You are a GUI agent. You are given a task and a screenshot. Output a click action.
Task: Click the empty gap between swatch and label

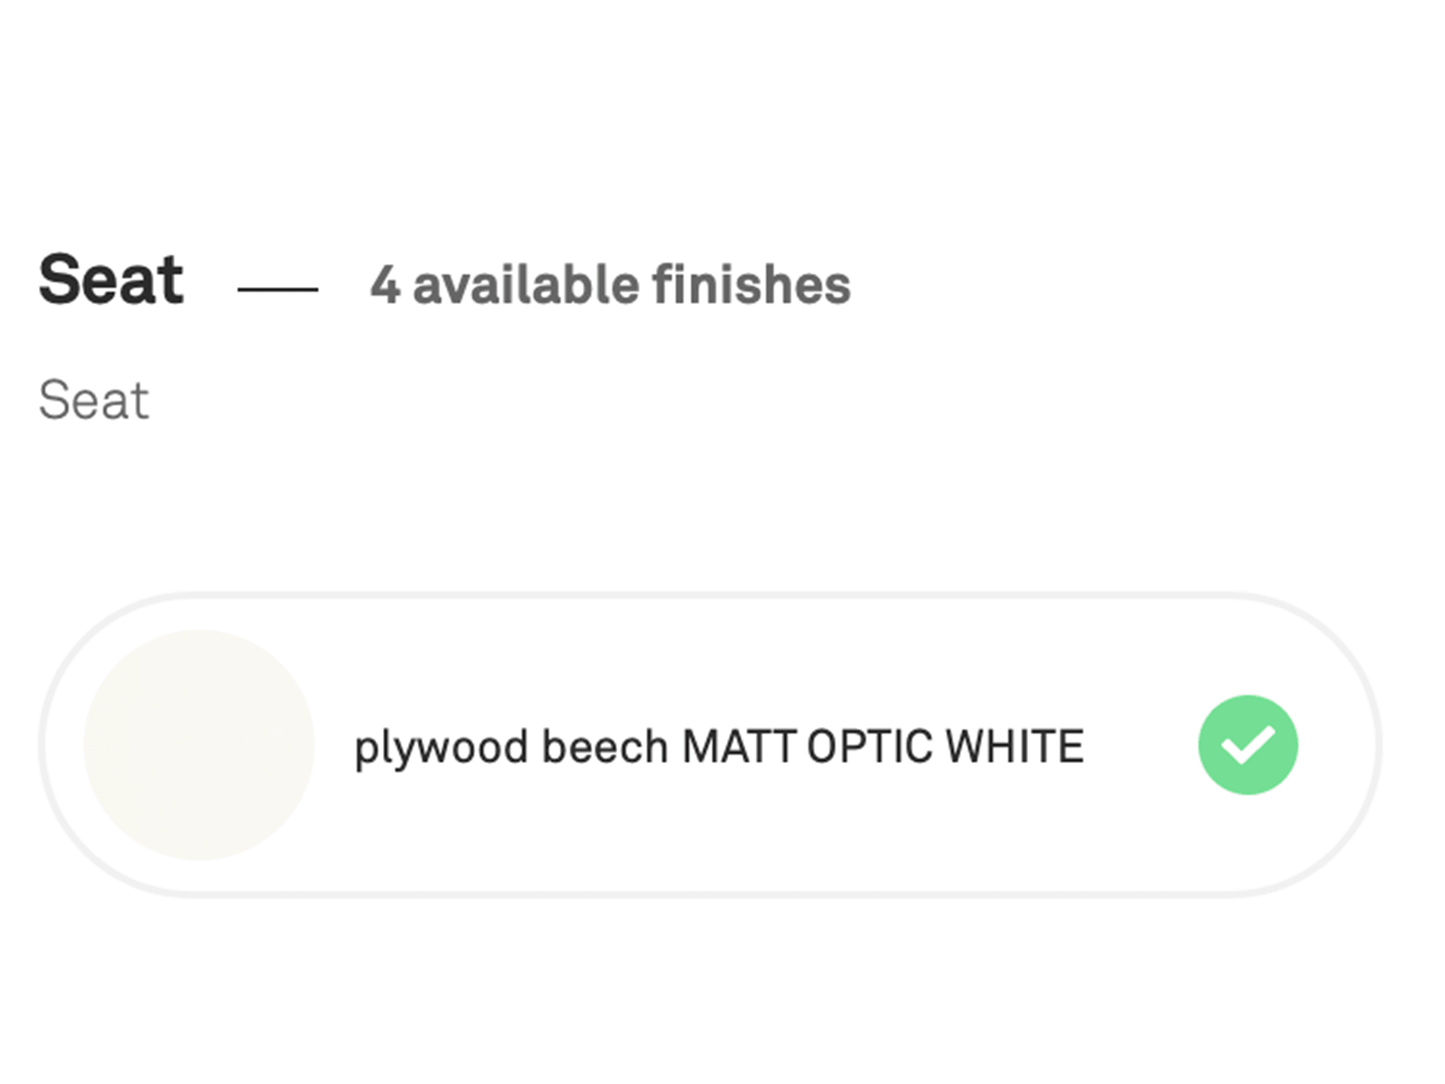(x=334, y=747)
